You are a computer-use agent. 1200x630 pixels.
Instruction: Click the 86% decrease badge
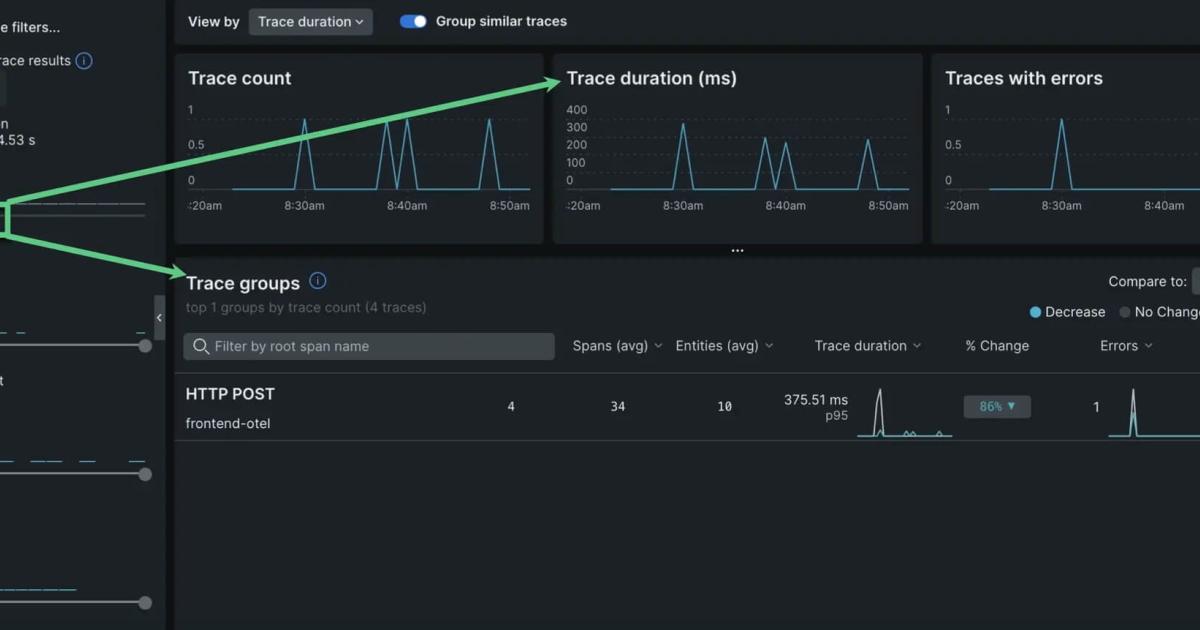(997, 407)
